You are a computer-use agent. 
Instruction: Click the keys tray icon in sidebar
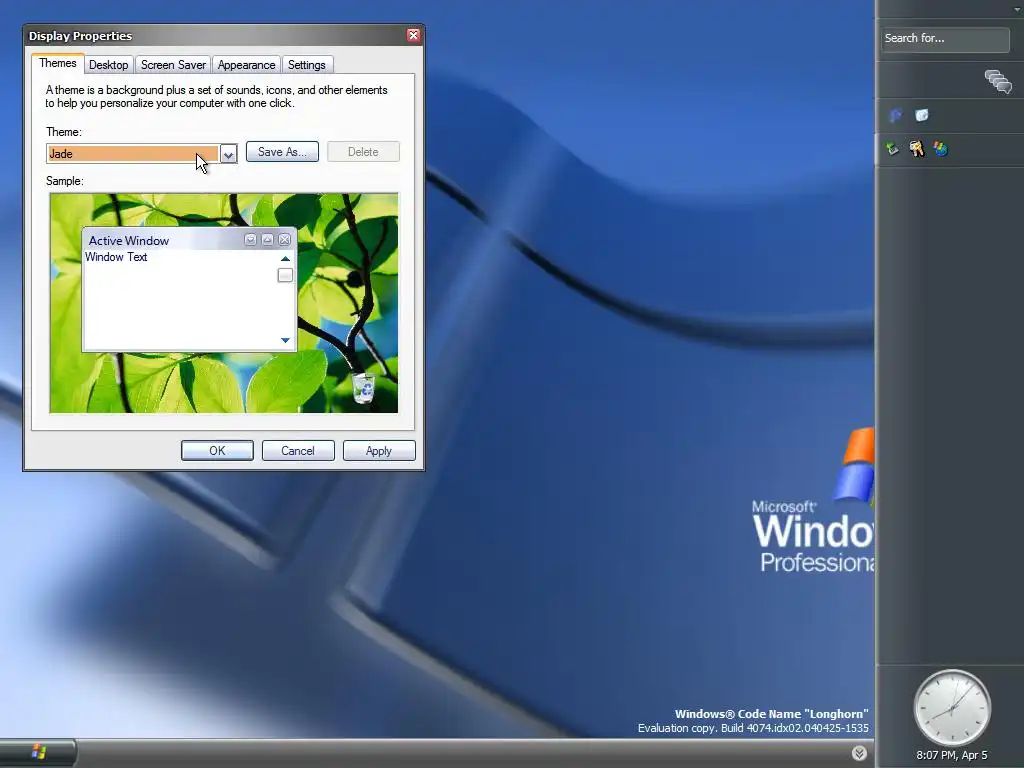916,149
